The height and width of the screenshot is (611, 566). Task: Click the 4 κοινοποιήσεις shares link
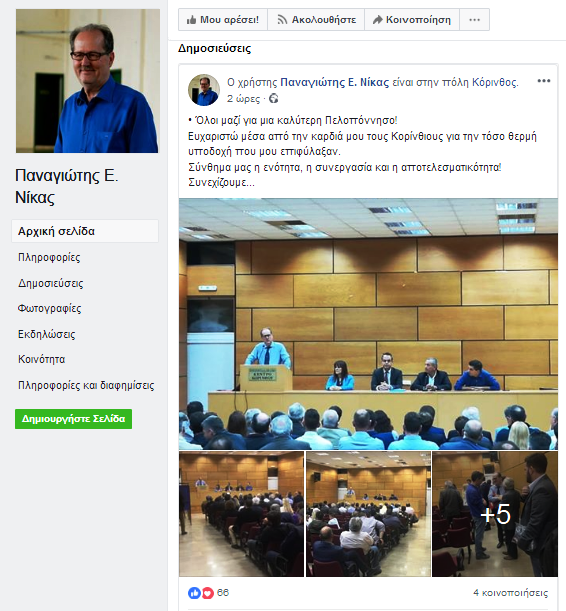511,593
